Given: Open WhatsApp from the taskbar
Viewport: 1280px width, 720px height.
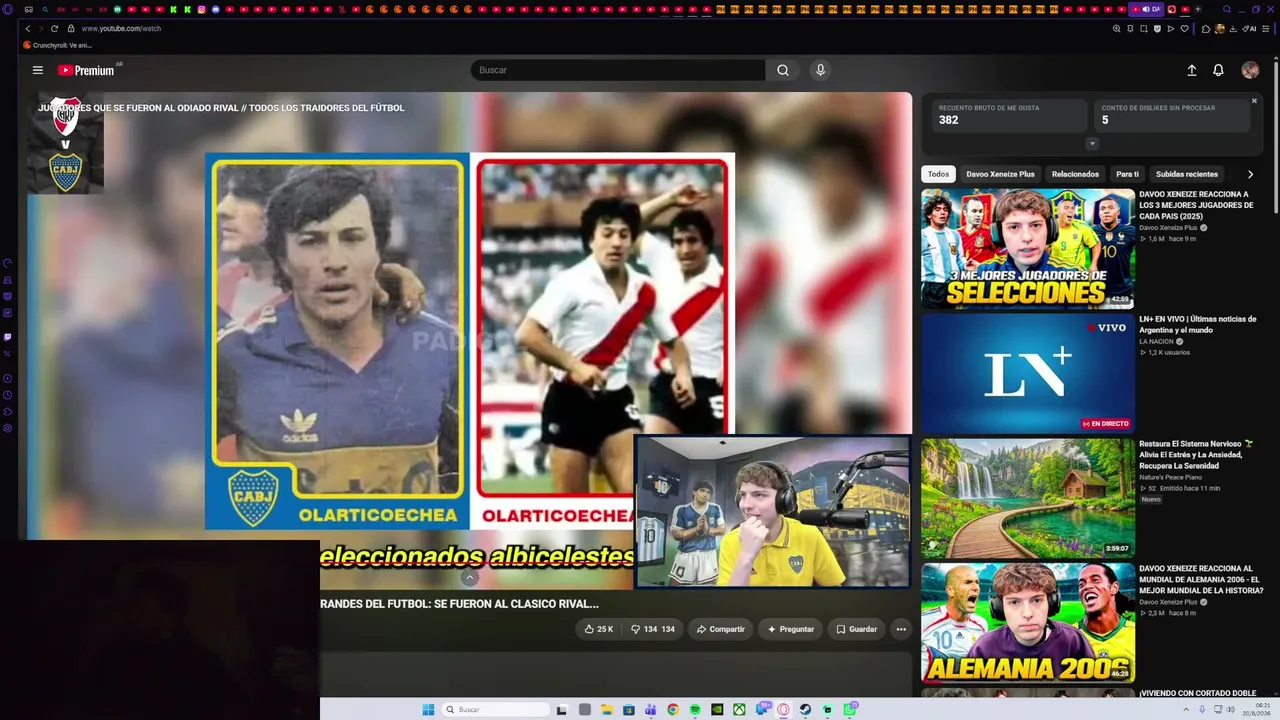Looking at the screenshot, I should click(850, 710).
